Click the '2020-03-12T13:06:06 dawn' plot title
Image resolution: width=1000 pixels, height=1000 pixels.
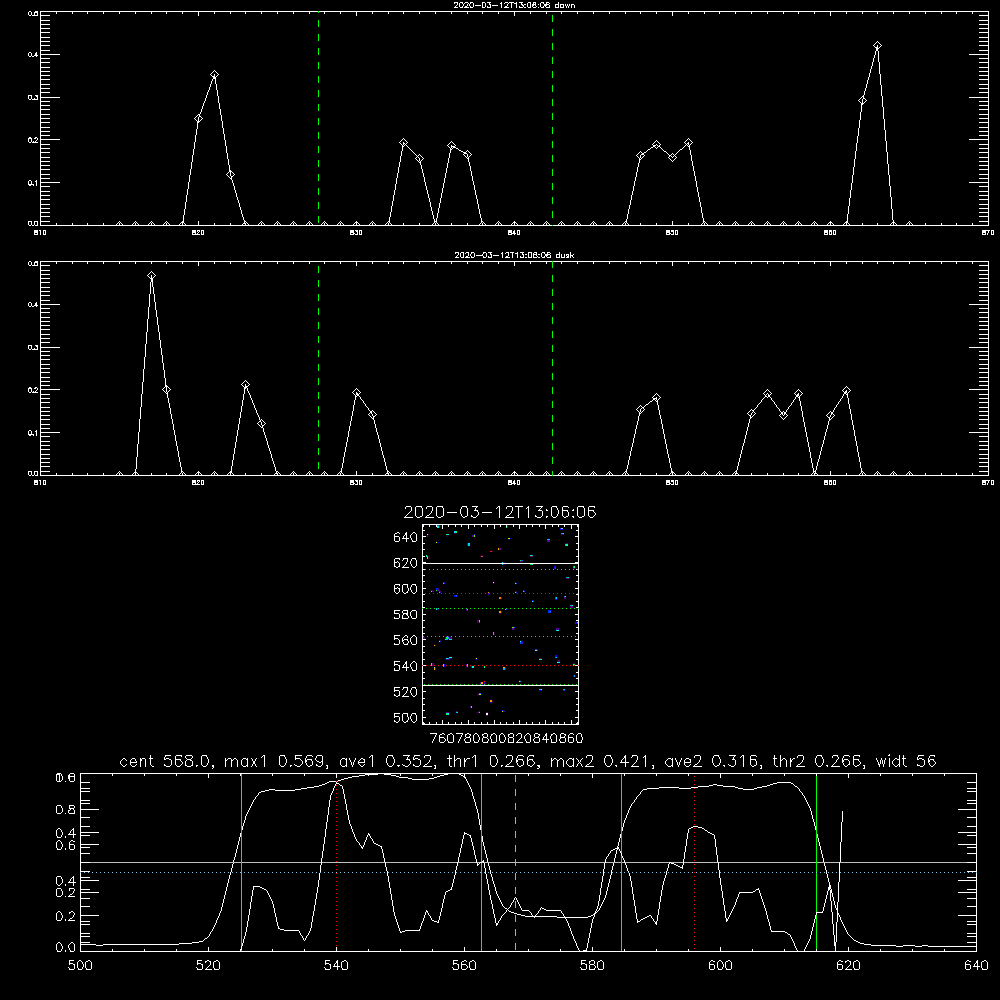[x=514, y=5]
